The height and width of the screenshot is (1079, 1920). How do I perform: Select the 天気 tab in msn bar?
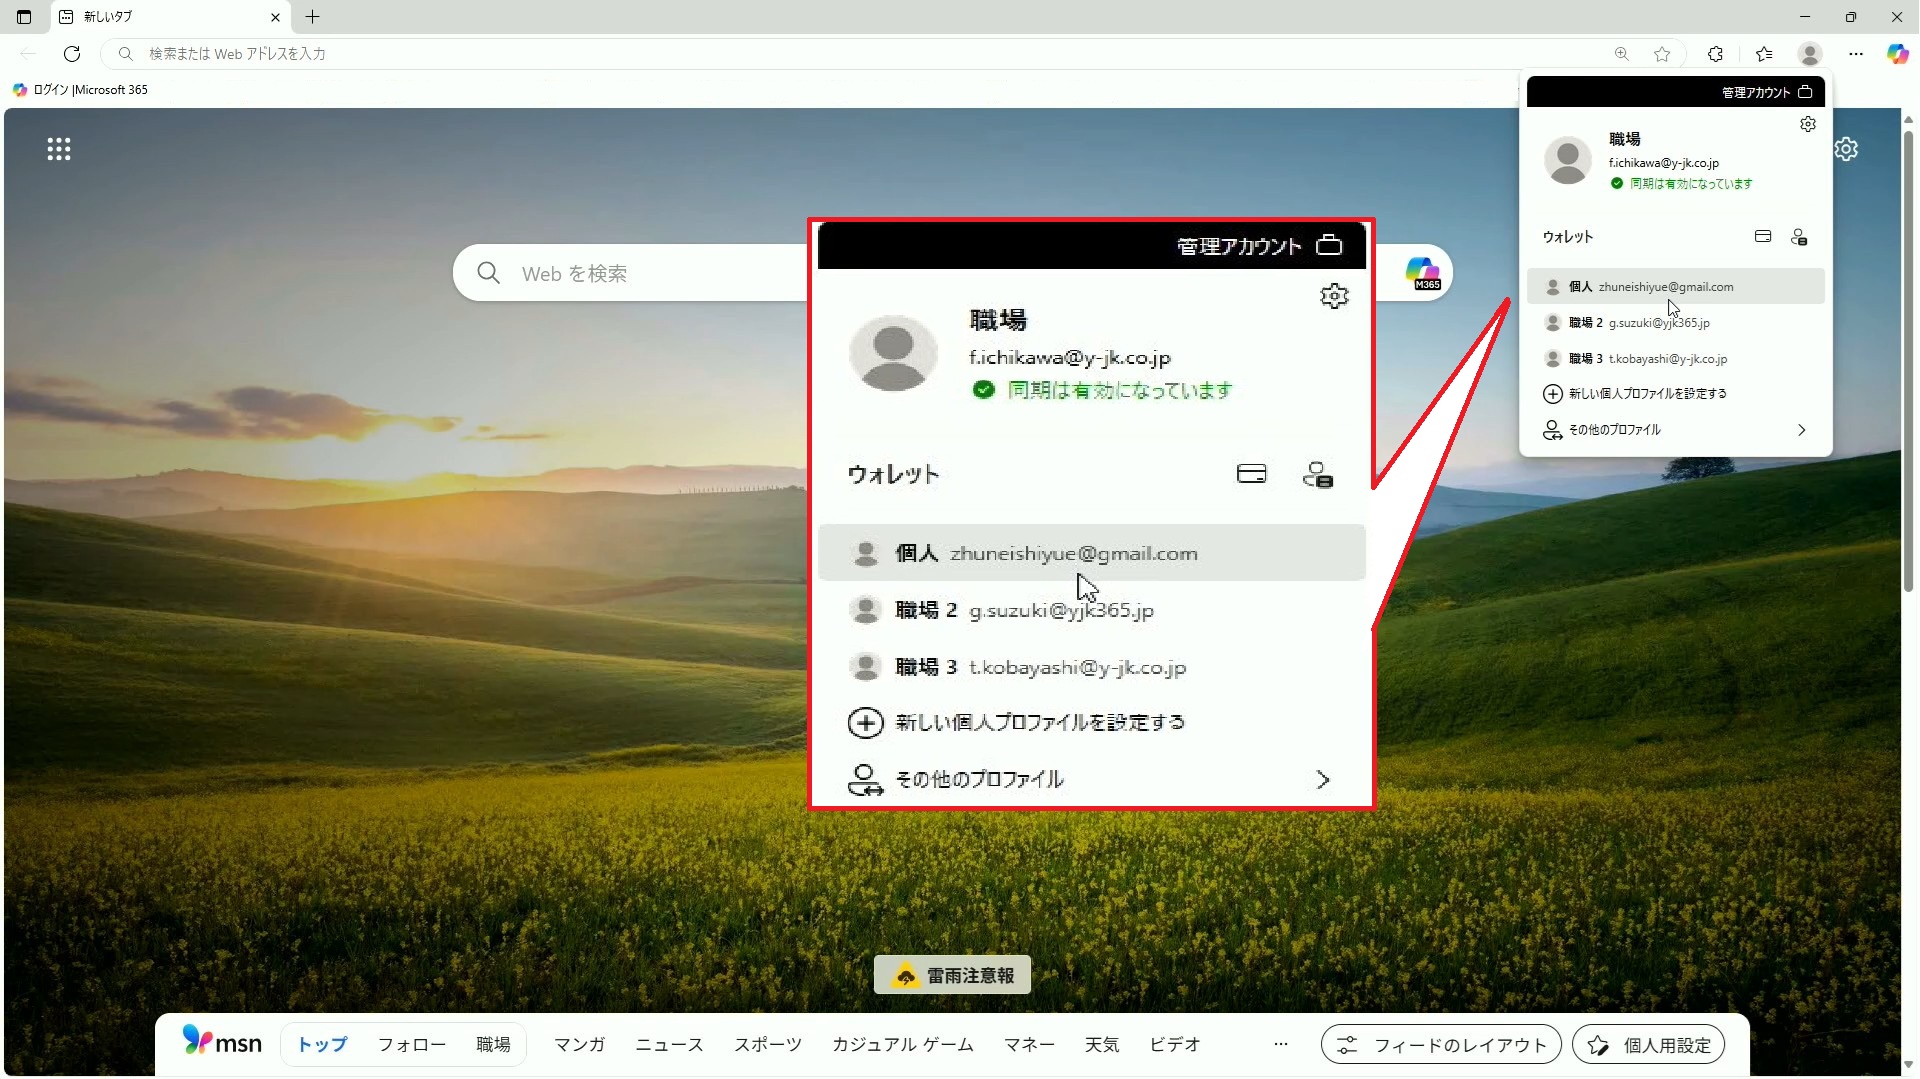coord(1102,1045)
